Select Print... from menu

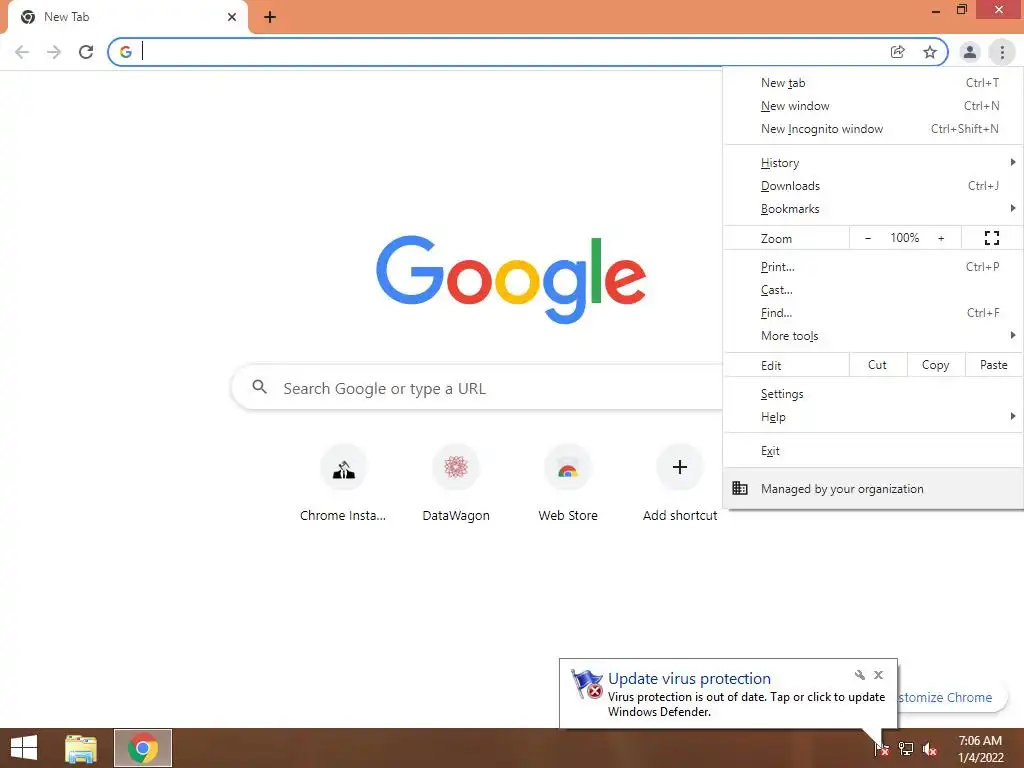[x=873, y=266]
